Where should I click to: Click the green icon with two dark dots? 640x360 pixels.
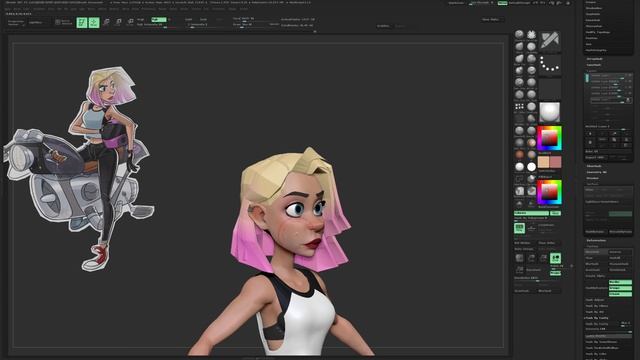[555, 258]
